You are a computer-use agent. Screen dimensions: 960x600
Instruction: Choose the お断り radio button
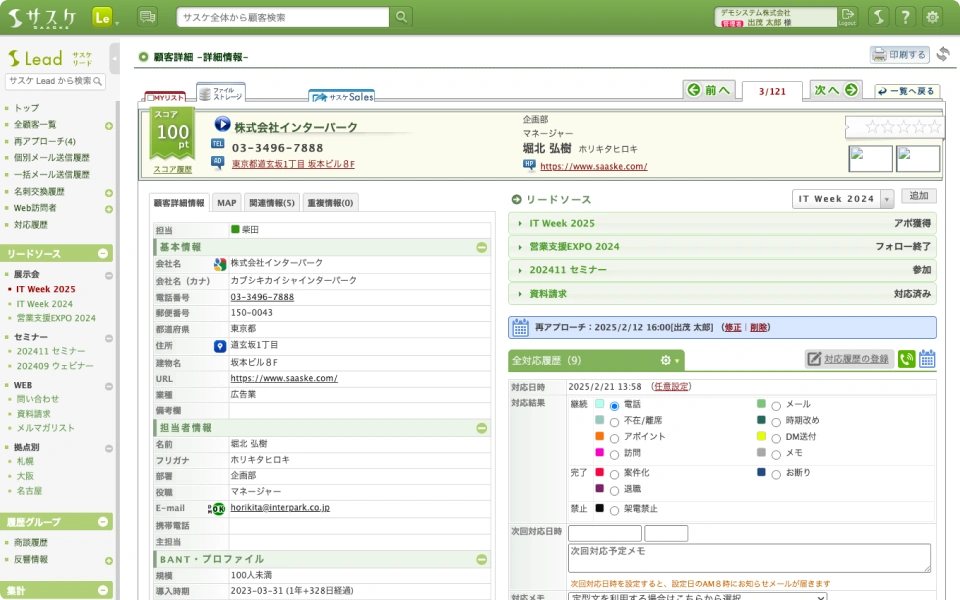pos(776,473)
